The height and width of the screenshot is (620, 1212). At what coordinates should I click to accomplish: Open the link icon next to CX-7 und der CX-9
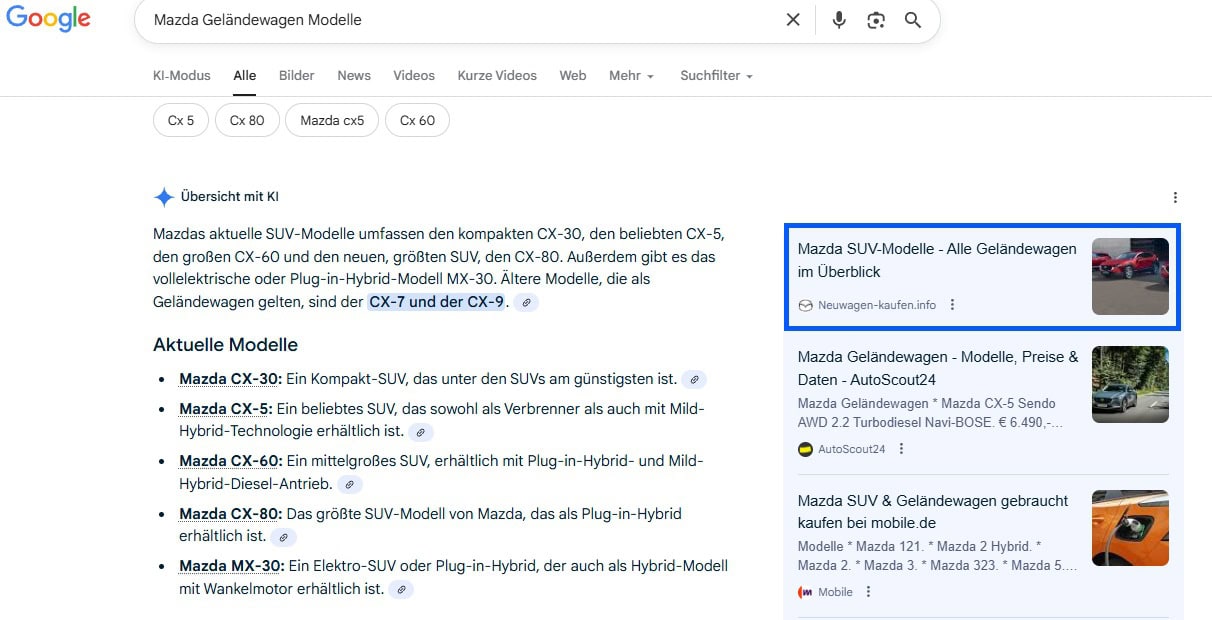tap(525, 301)
